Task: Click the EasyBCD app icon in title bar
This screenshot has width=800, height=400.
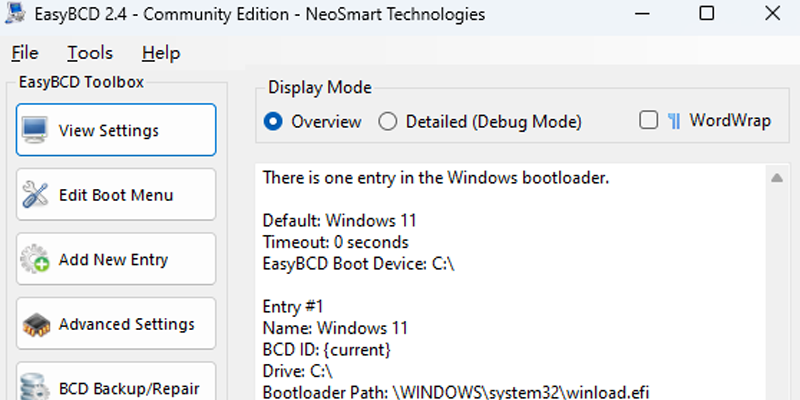Action: pyautogui.click(x=15, y=13)
